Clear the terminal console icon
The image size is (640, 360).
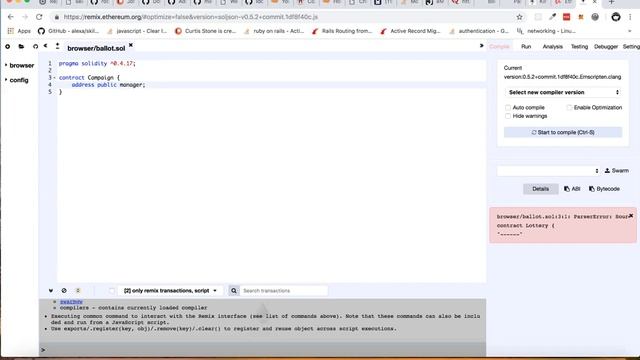[64, 291]
